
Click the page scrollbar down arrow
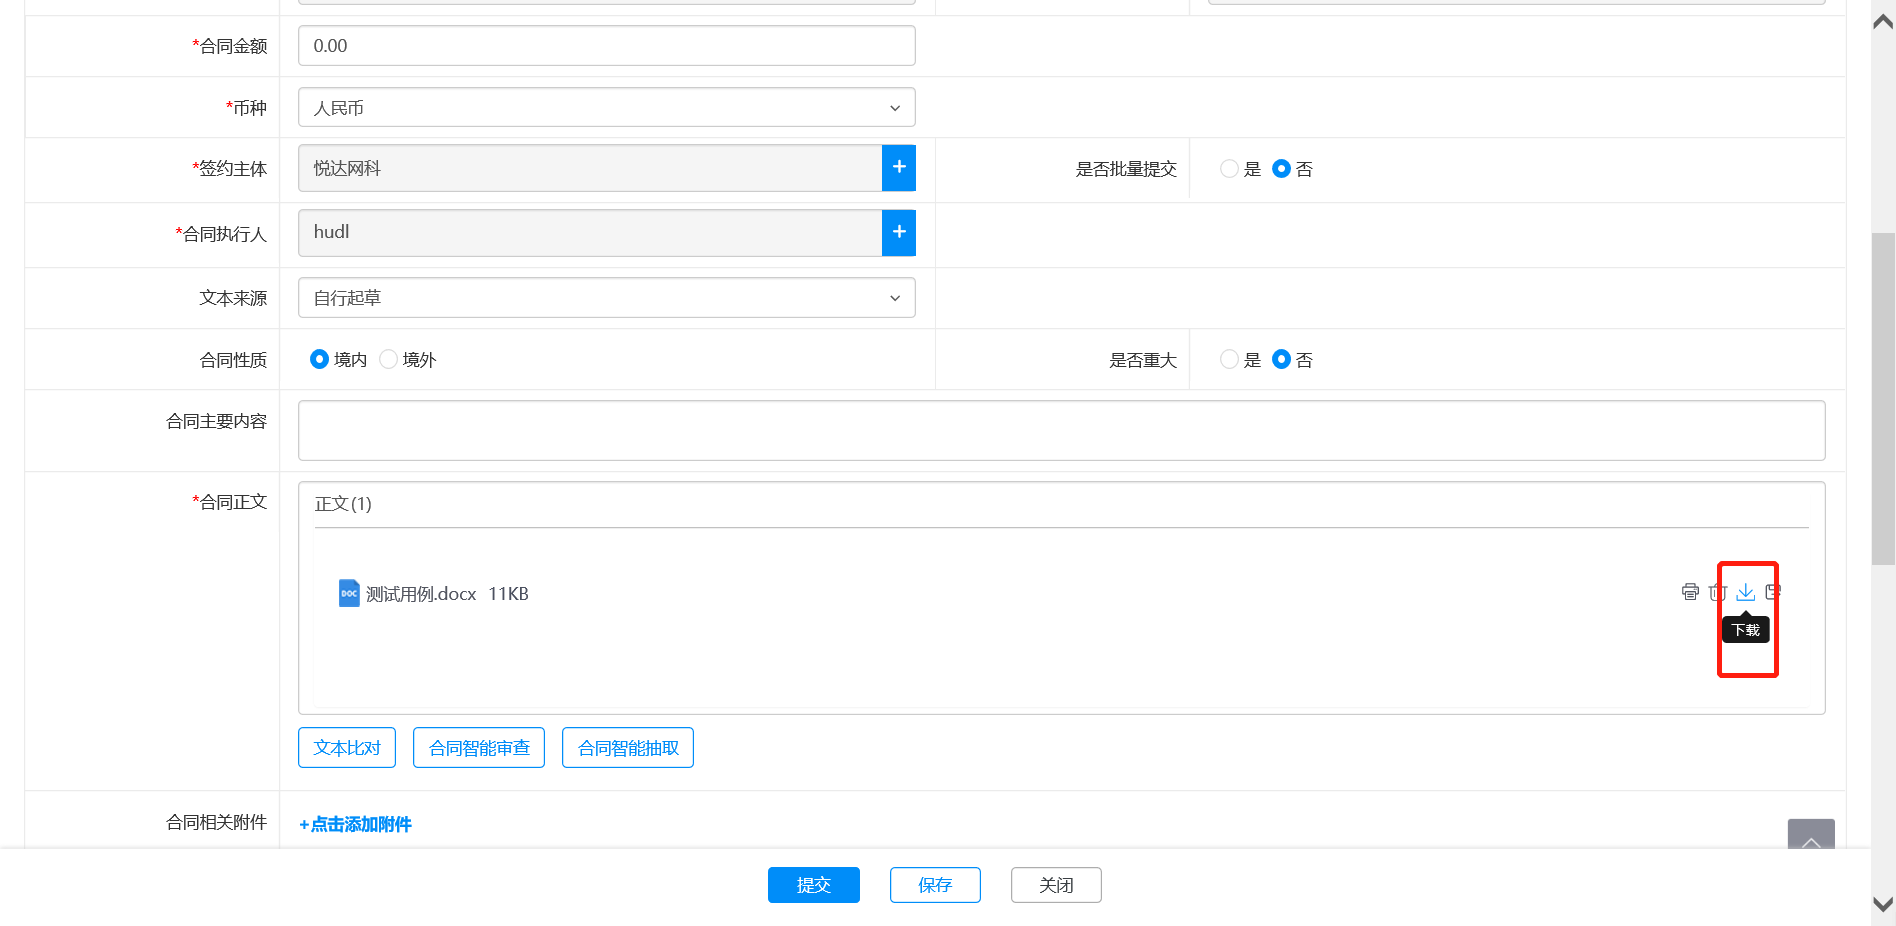[1882, 904]
